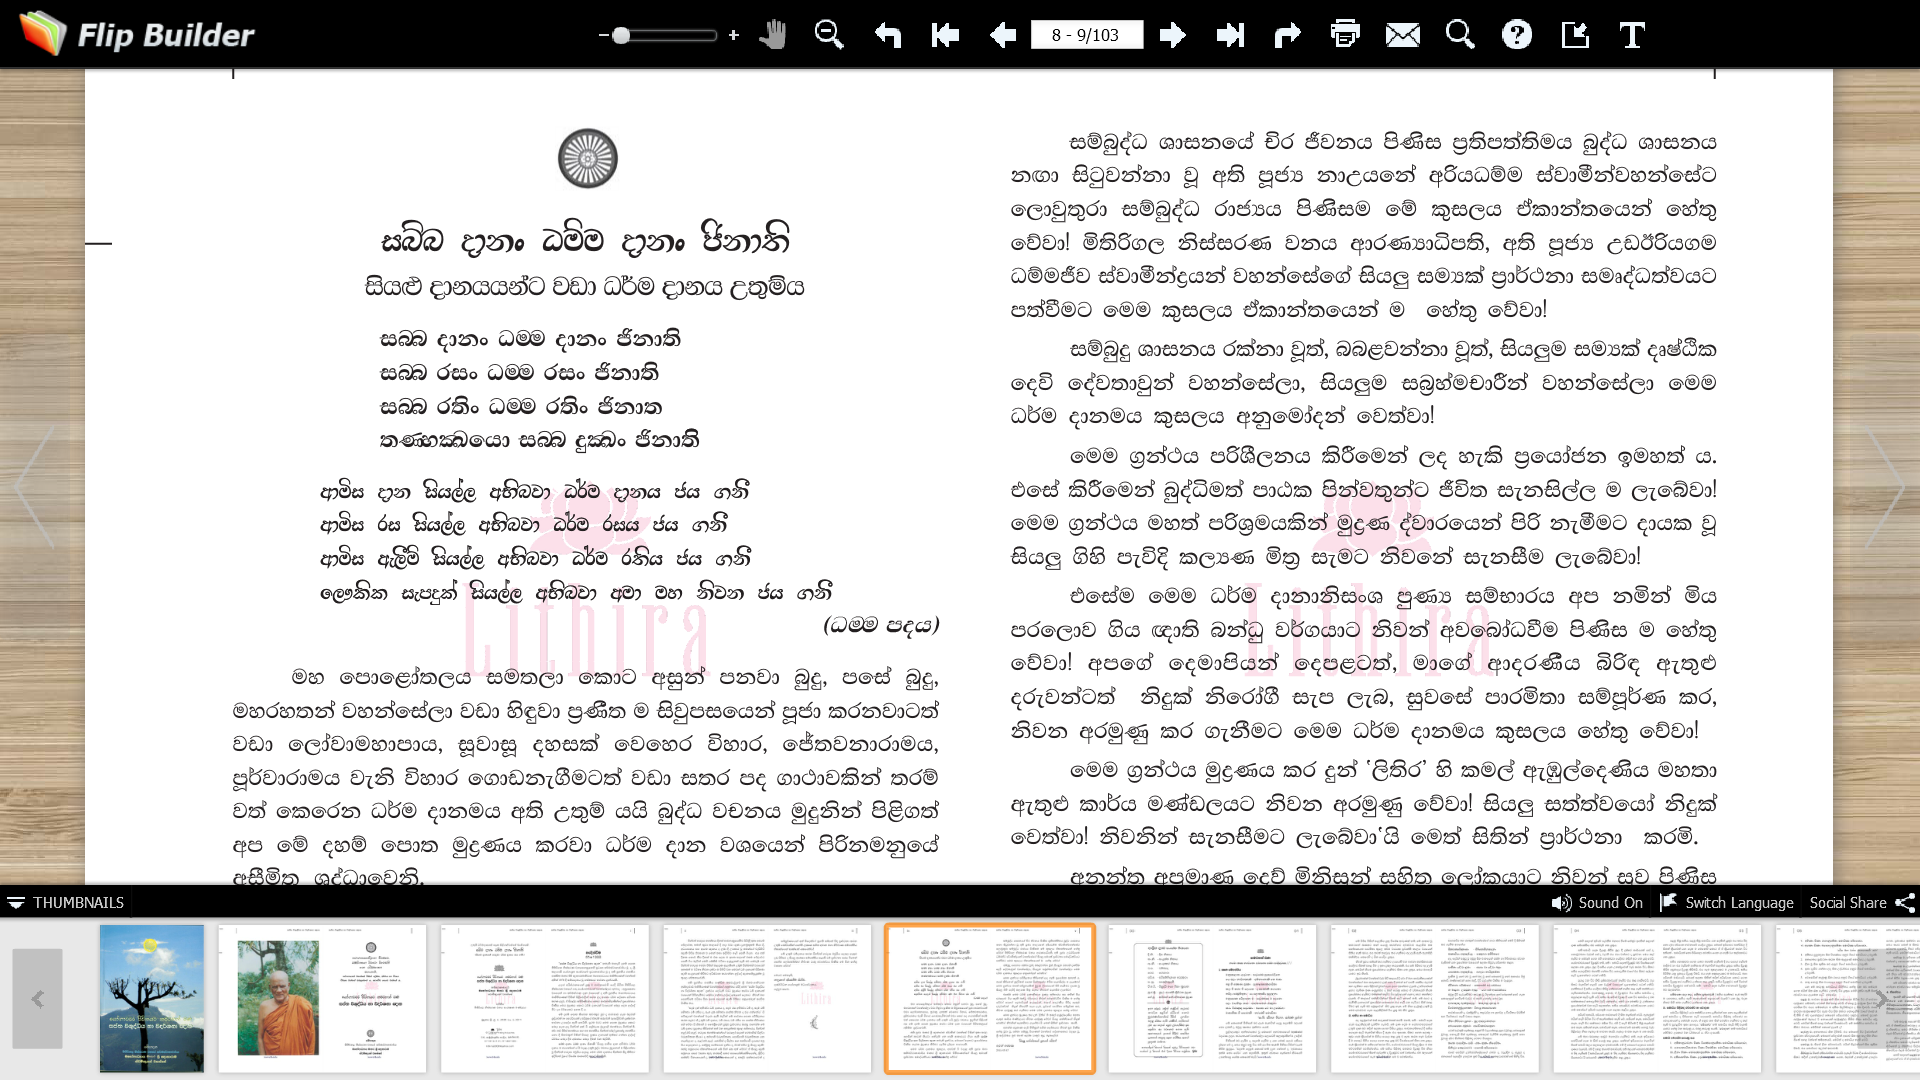Click the social share network icon
The height and width of the screenshot is (1080, 1920).
pyautogui.click(x=1905, y=902)
